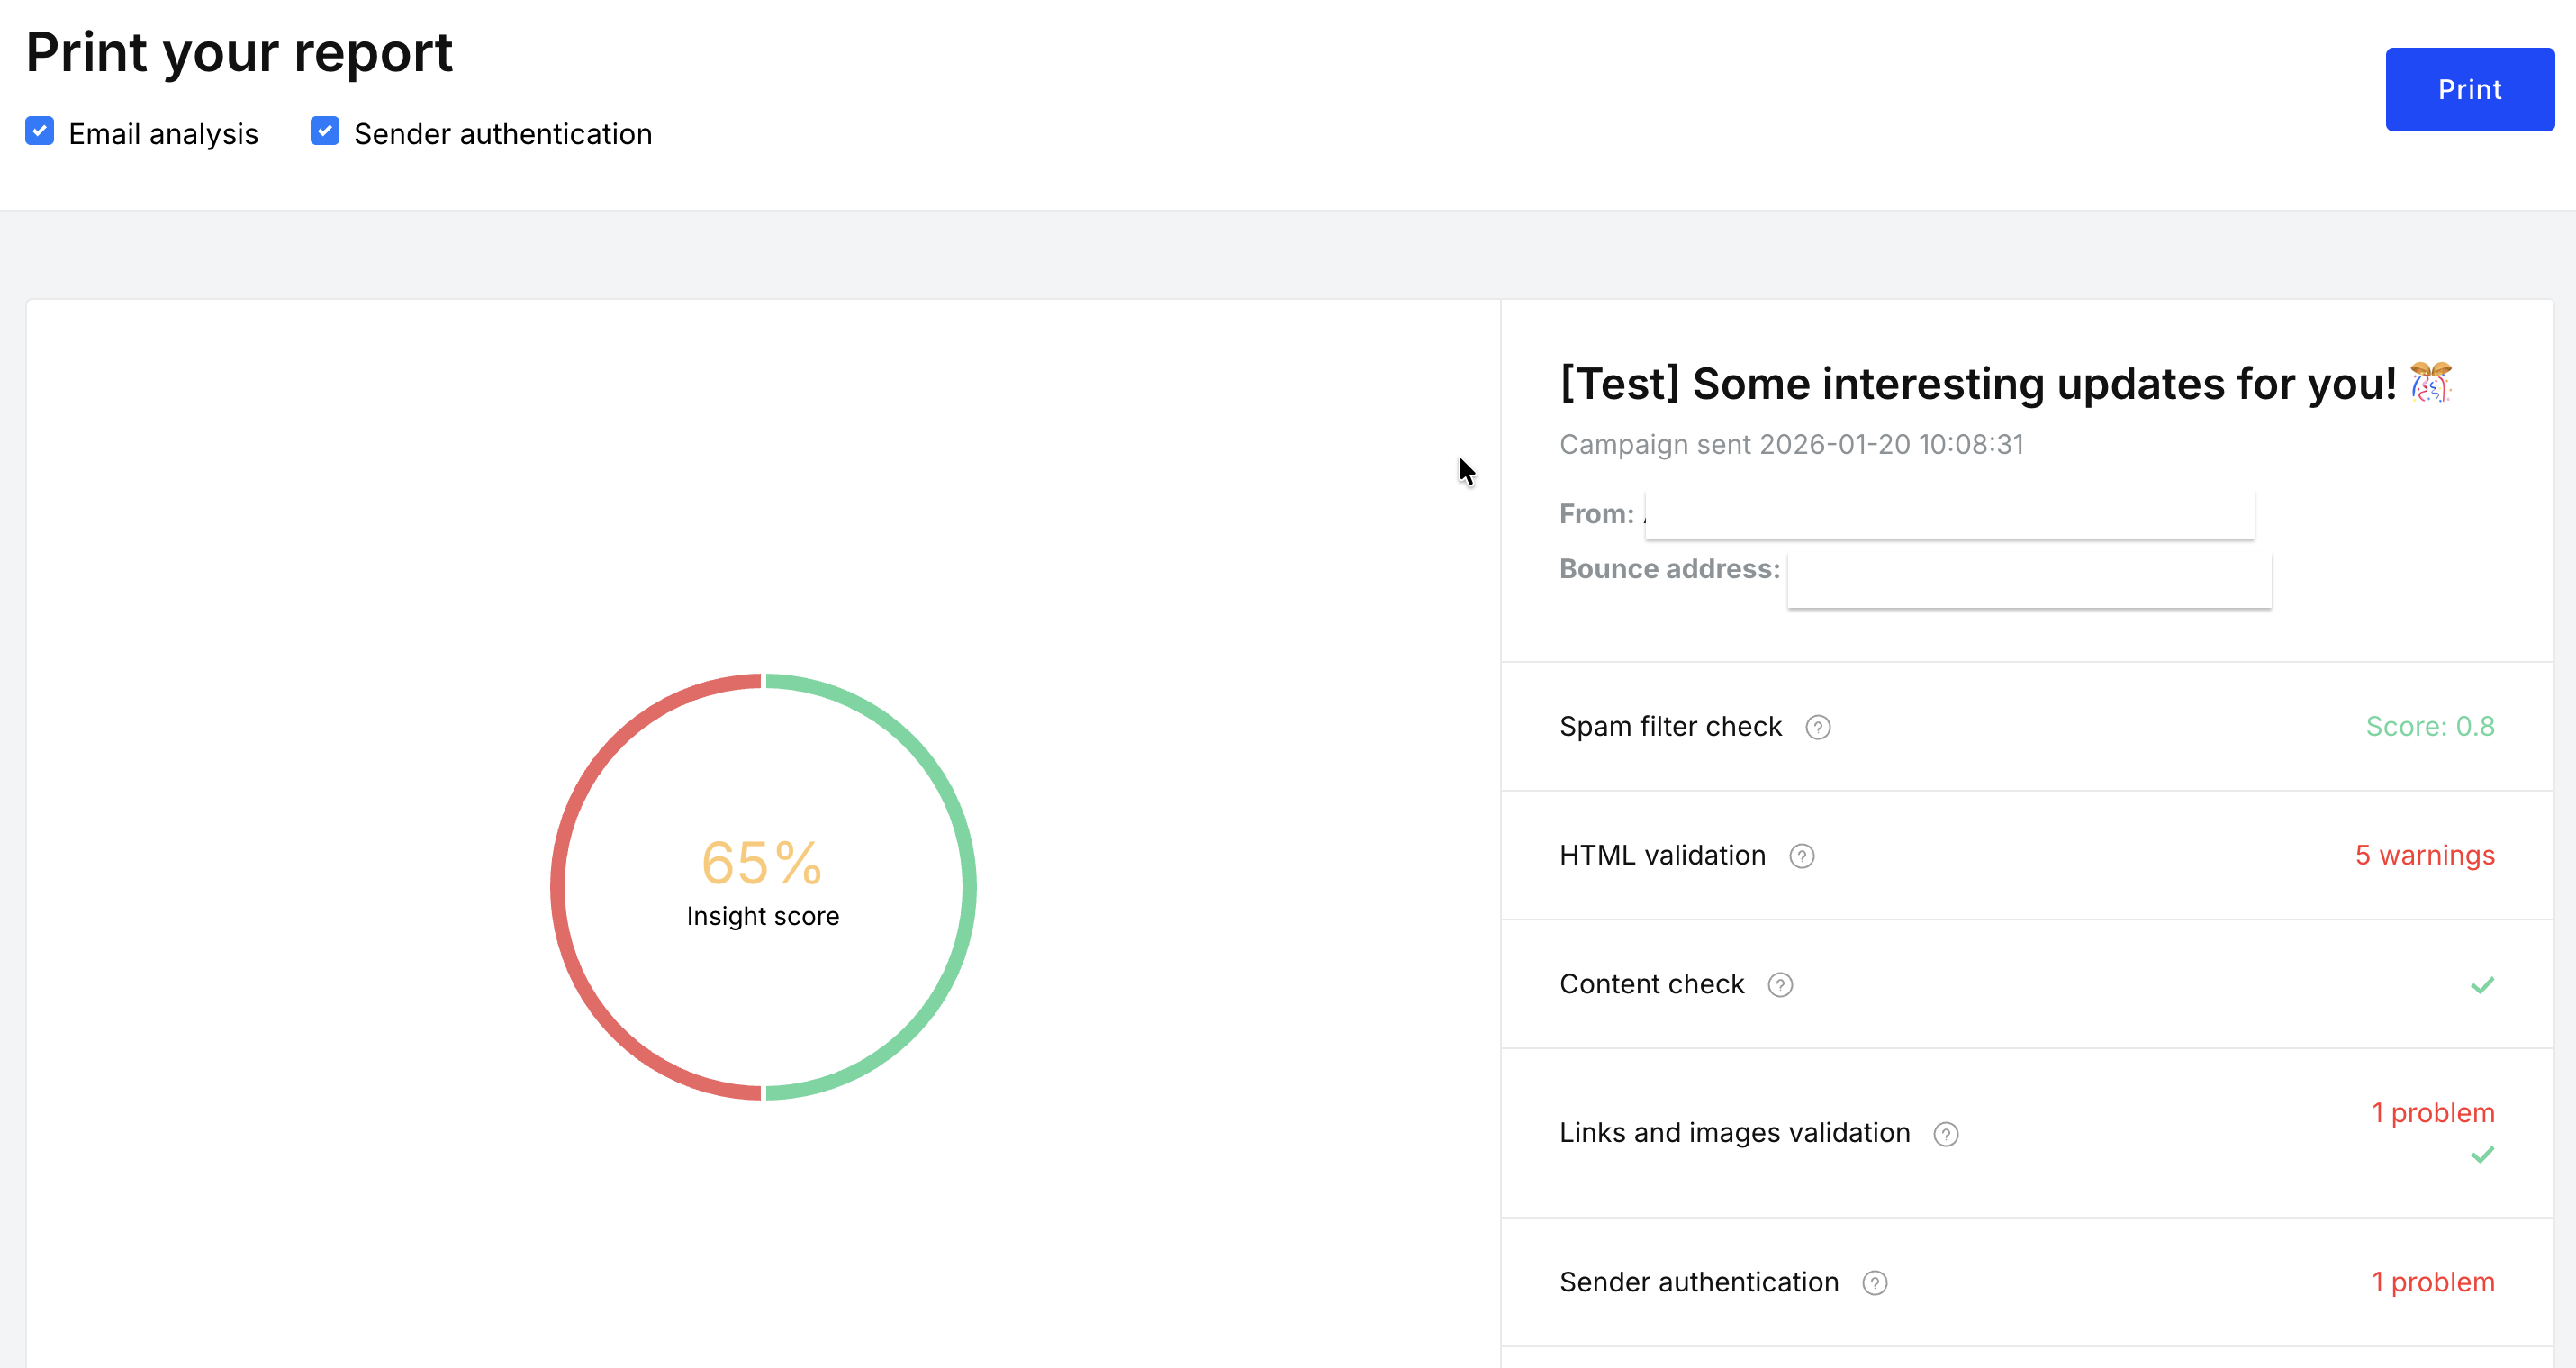Viewport: 2576px width, 1368px height.
Task: Click Sender authentication row help icon
Action: pos(1874,1283)
